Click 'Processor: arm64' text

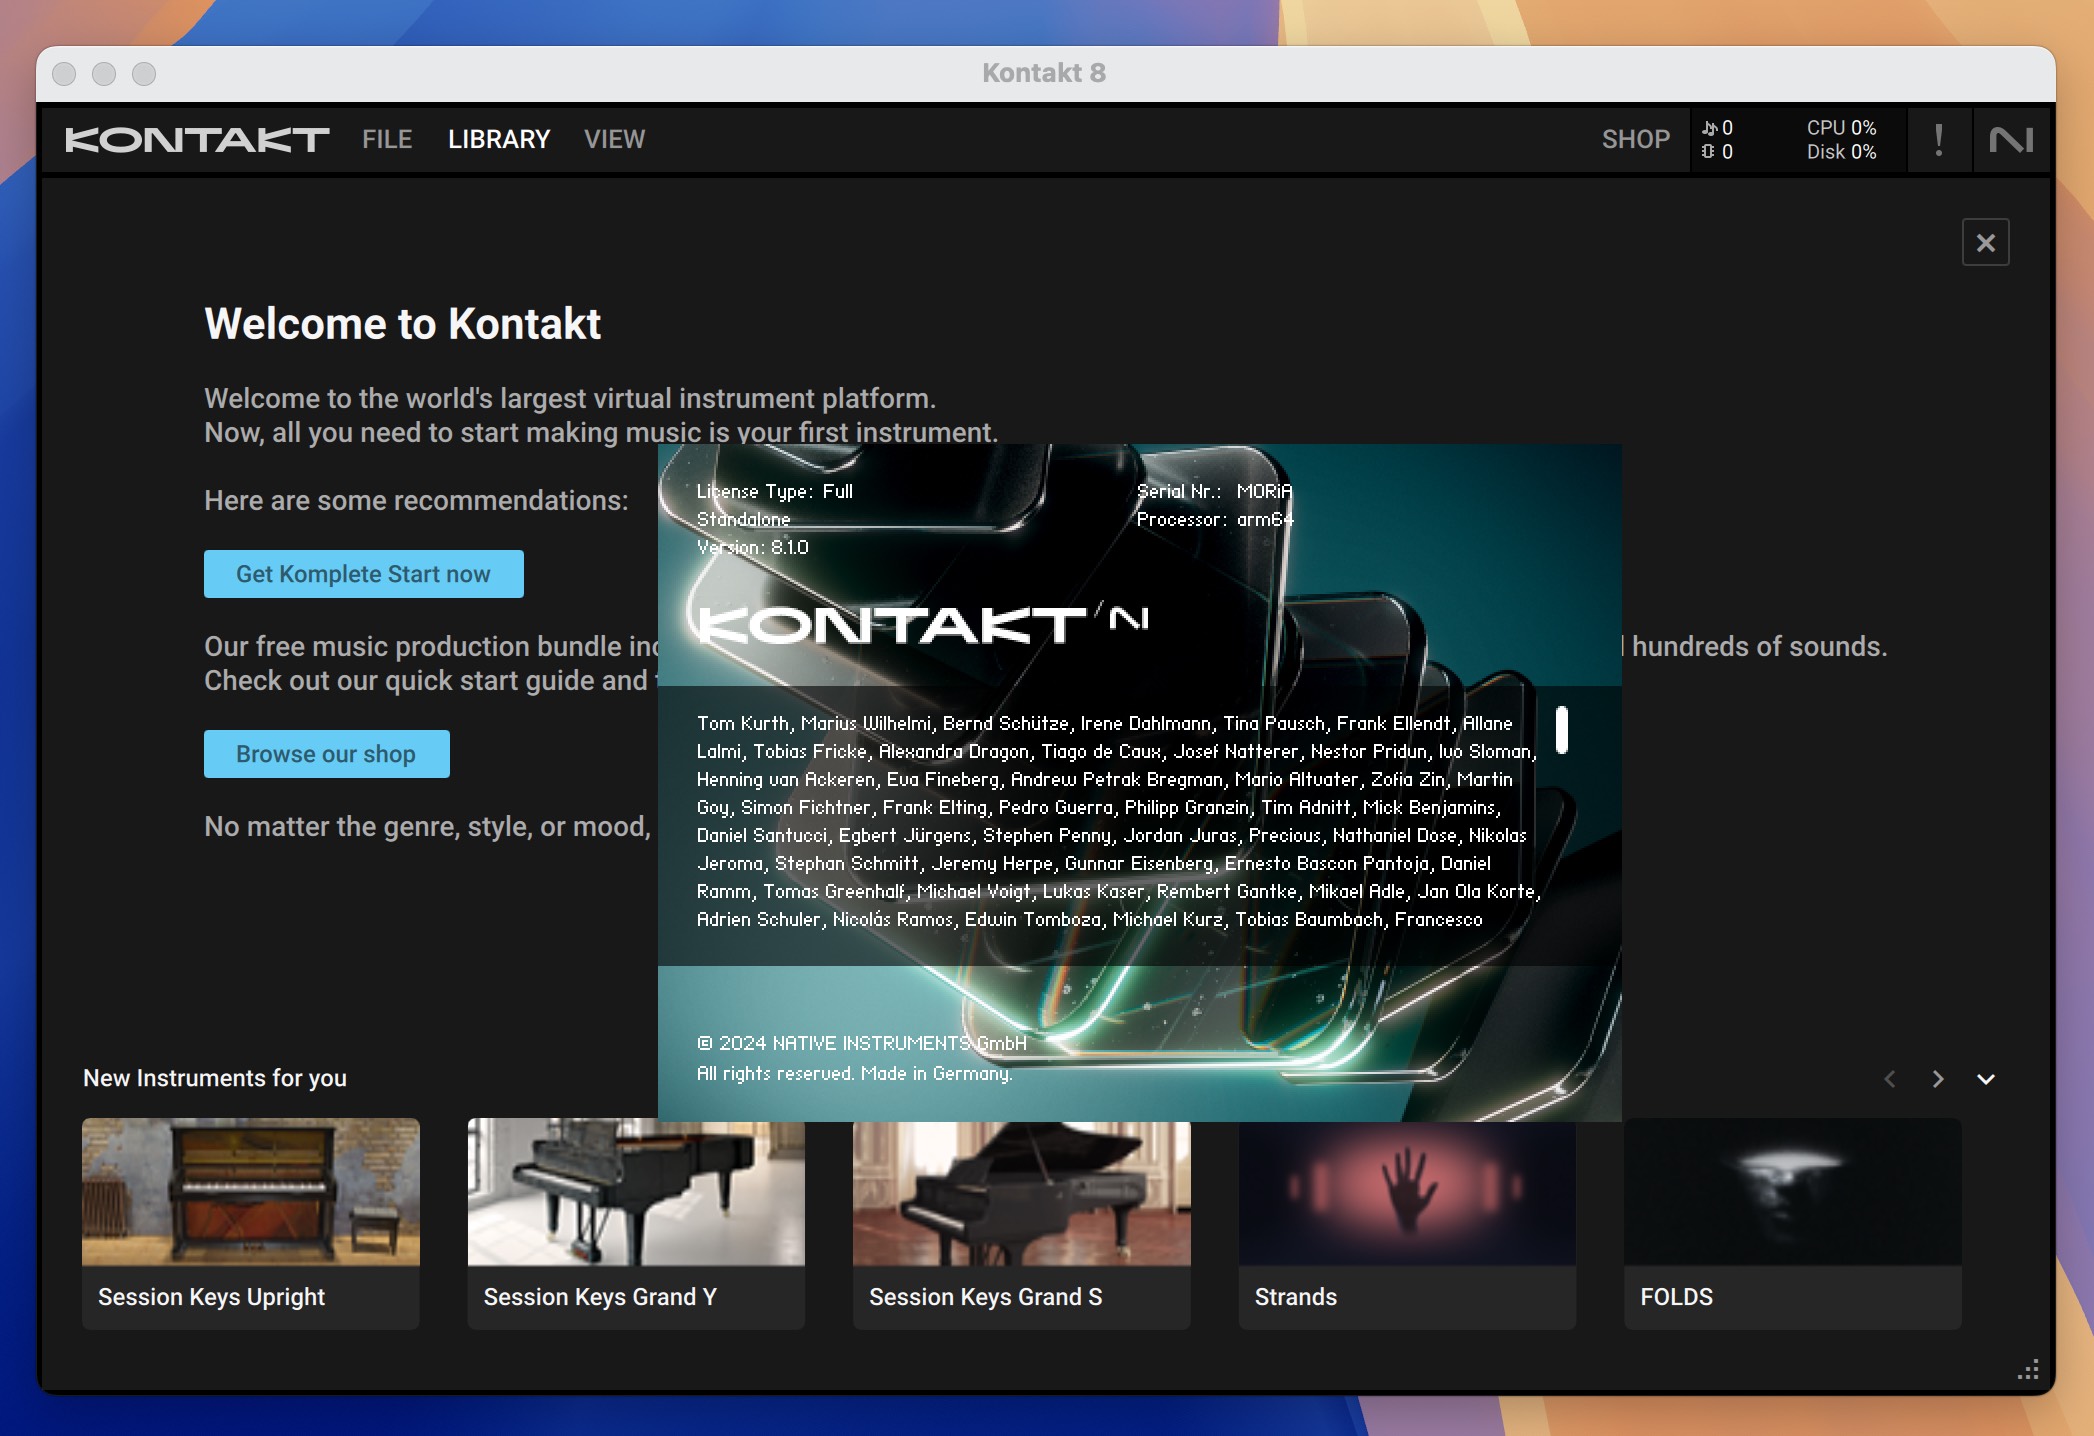pos(1215,519)
